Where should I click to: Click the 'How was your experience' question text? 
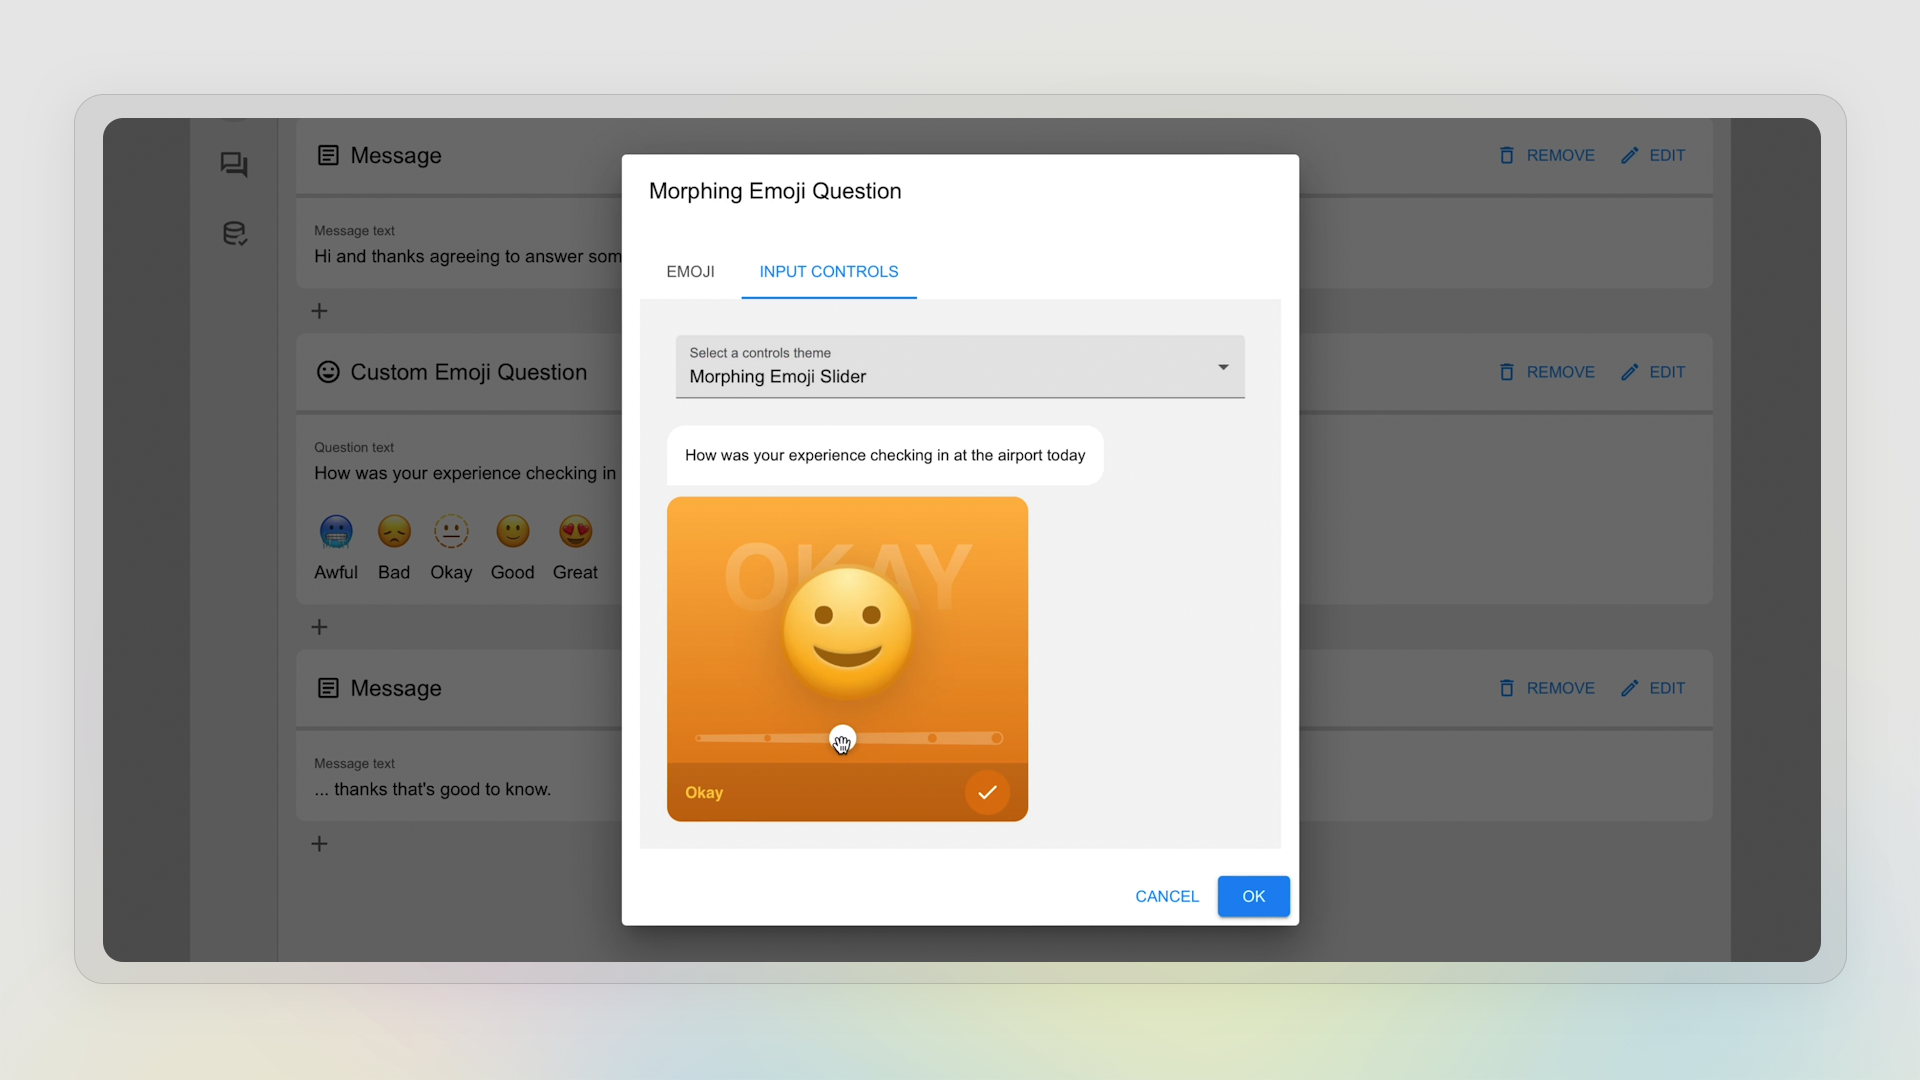[465, 473]
